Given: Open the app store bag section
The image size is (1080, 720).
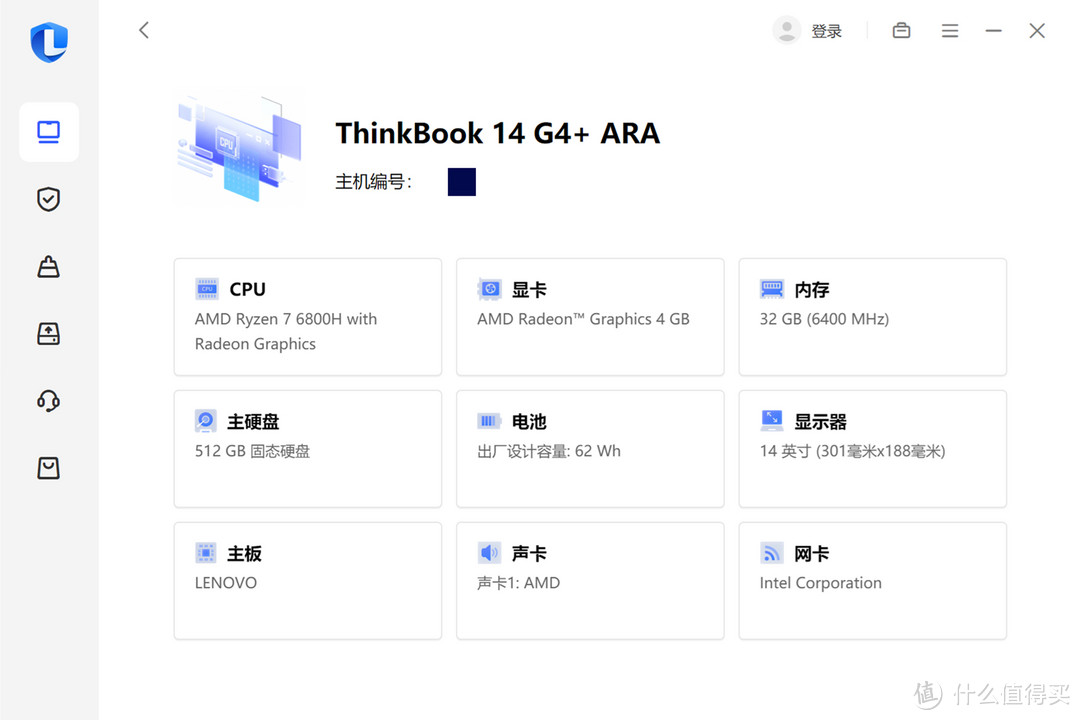Looking at the screenshot, I should 48,468.
